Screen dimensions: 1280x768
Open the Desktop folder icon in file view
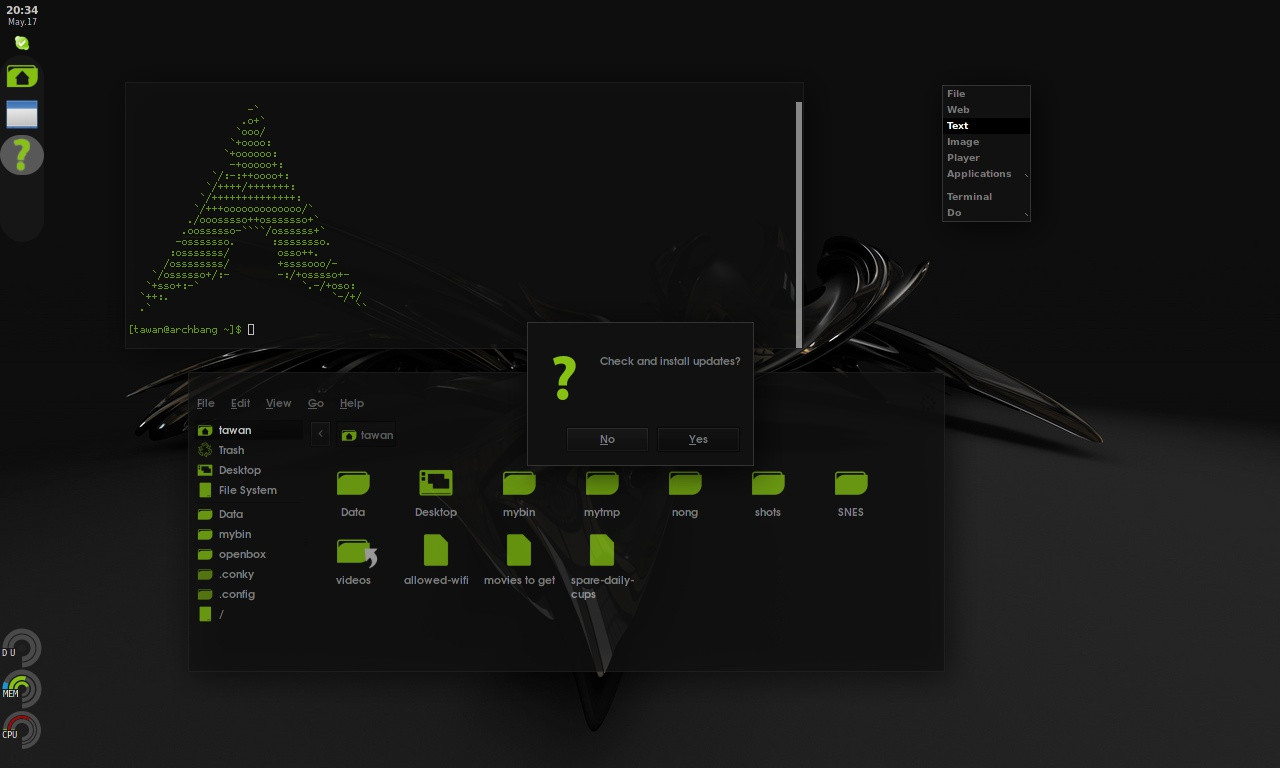point(436,484)
